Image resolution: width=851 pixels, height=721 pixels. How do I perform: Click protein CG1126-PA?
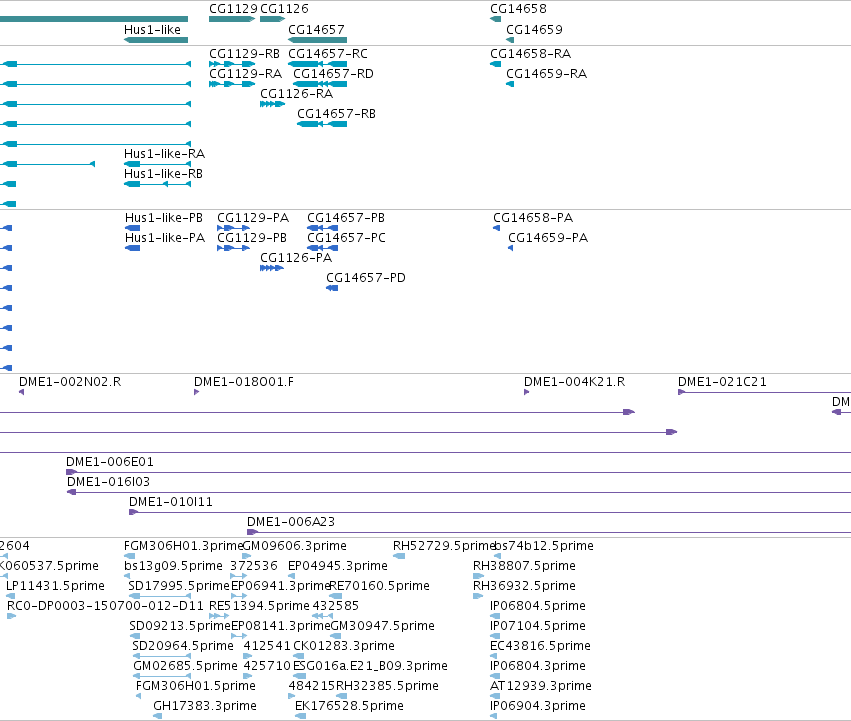click(x=272, y=268)
